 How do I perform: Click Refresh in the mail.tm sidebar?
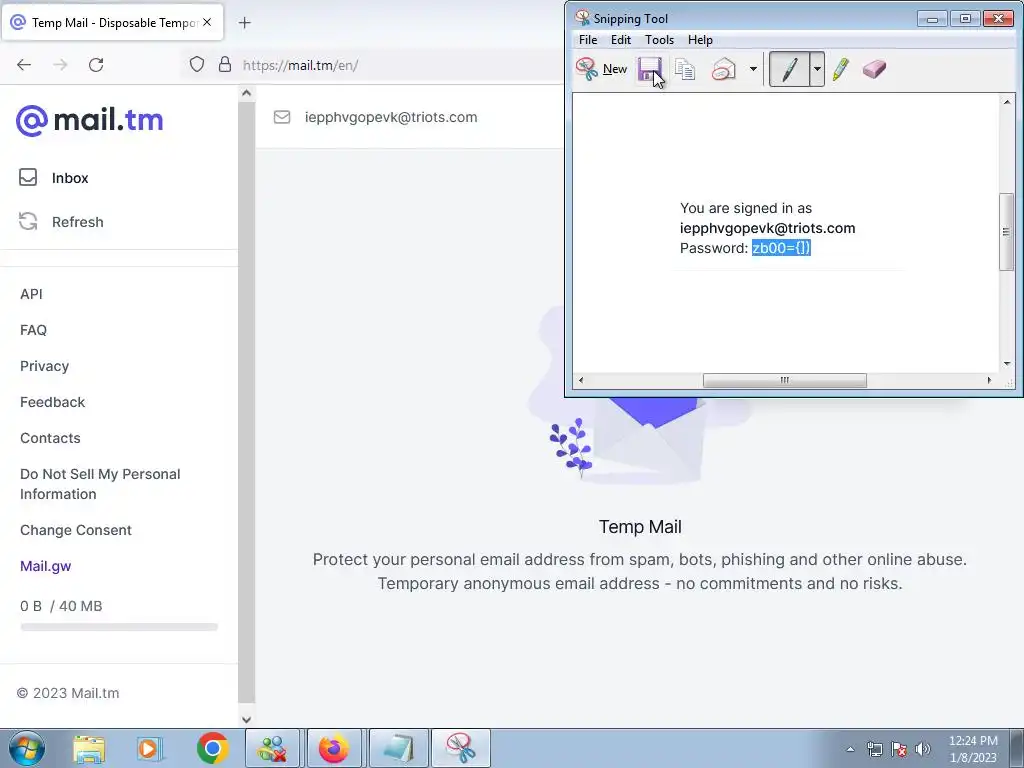78,222
